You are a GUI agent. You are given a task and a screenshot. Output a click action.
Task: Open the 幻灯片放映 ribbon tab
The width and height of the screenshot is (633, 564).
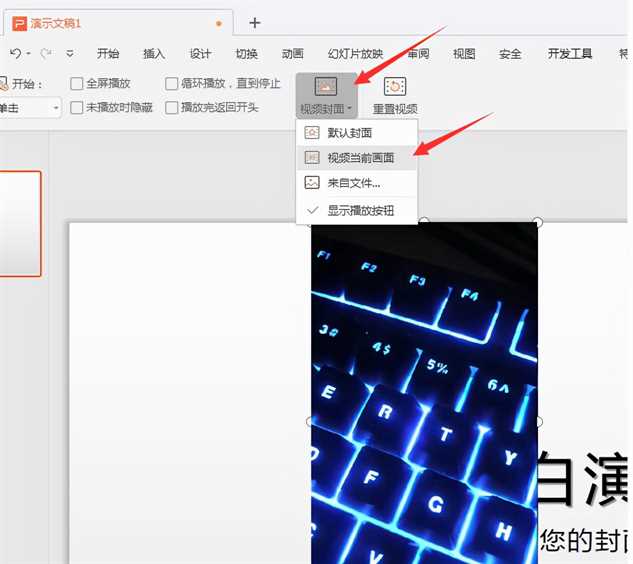[x=355, y=54]
